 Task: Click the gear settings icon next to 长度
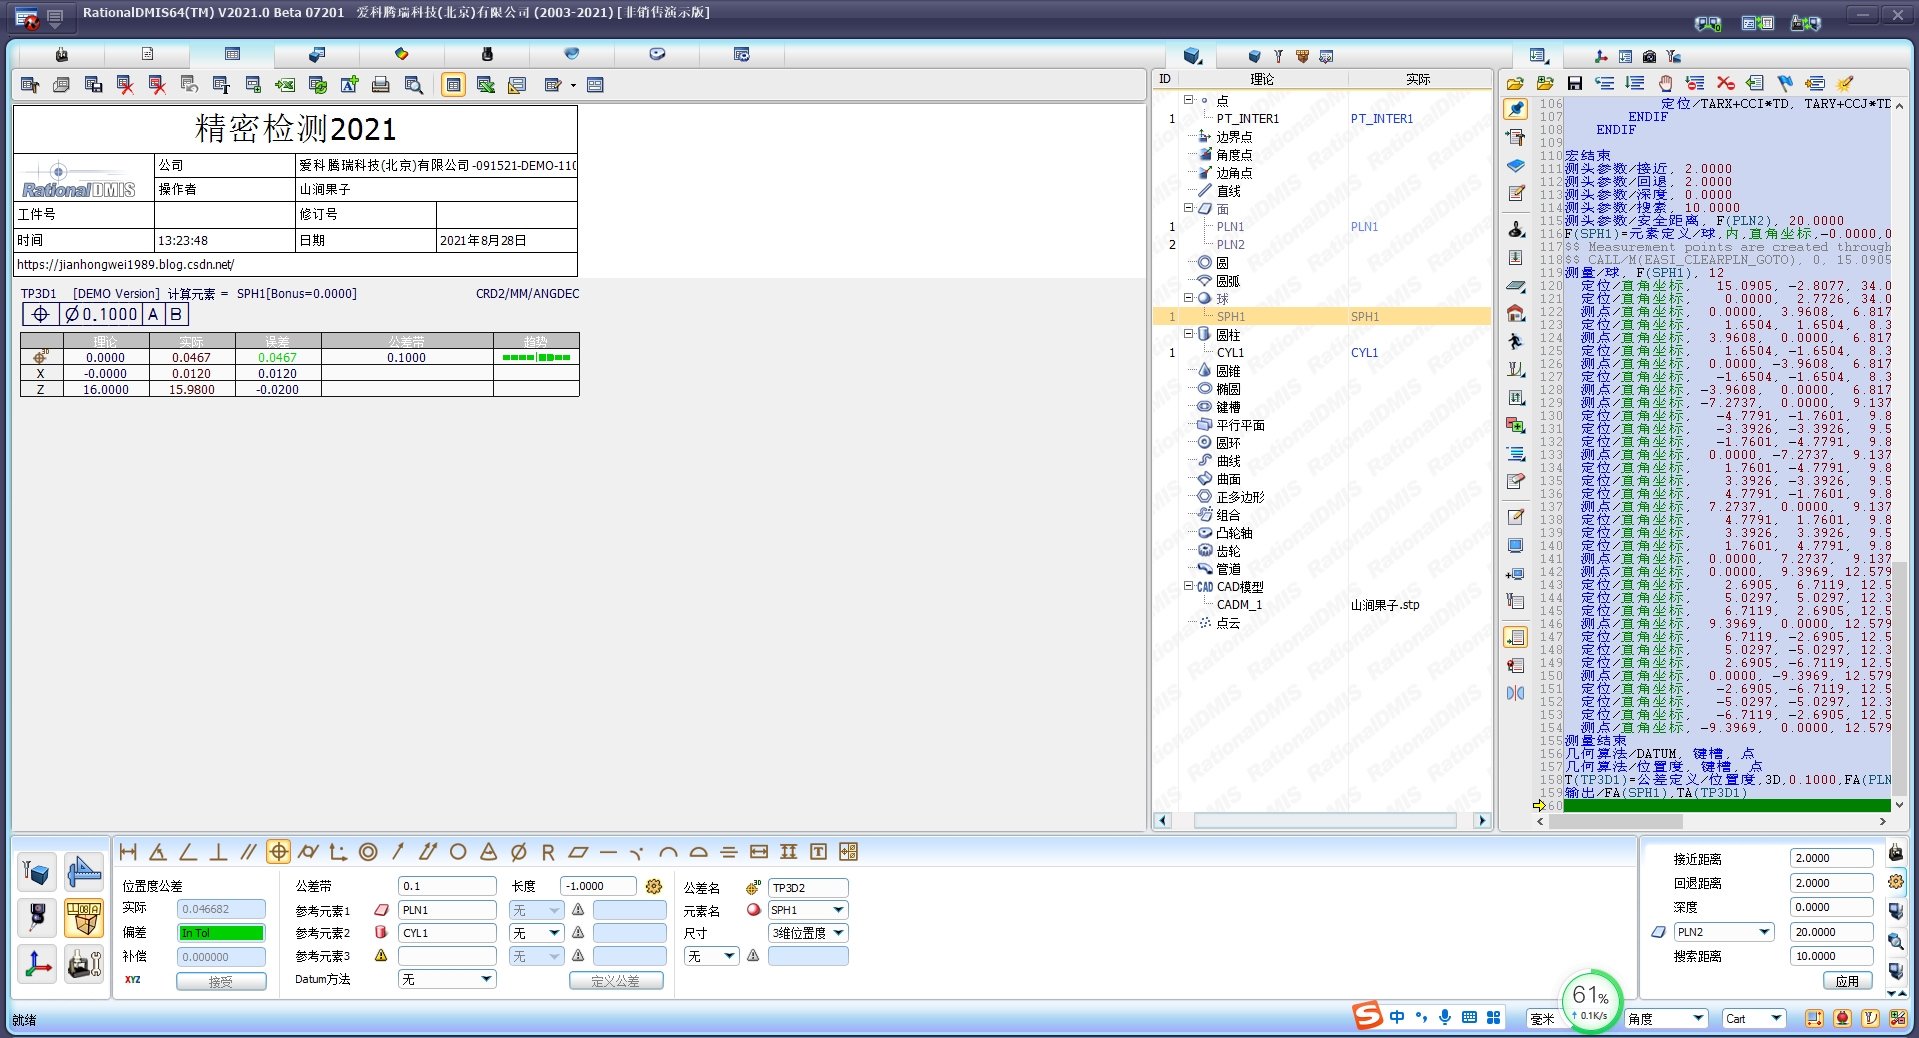click(x=654, y=886)
